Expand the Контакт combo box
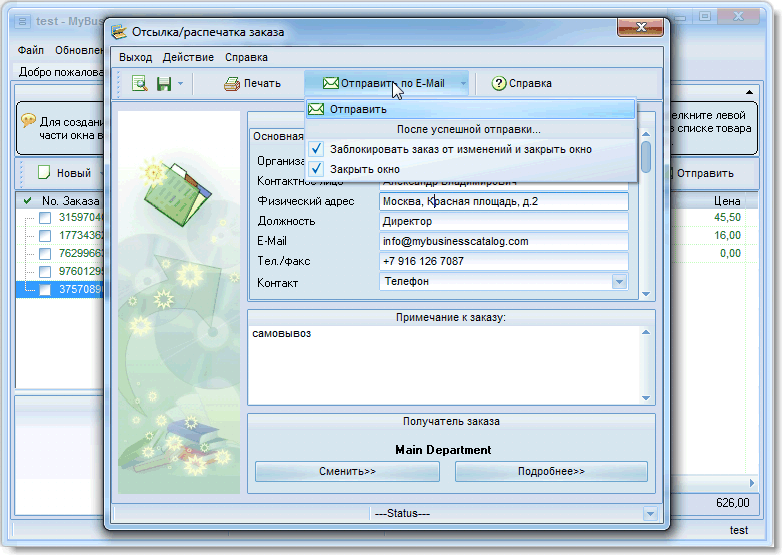The width and height of the screenshot is (782, 555). coord(619,283)
